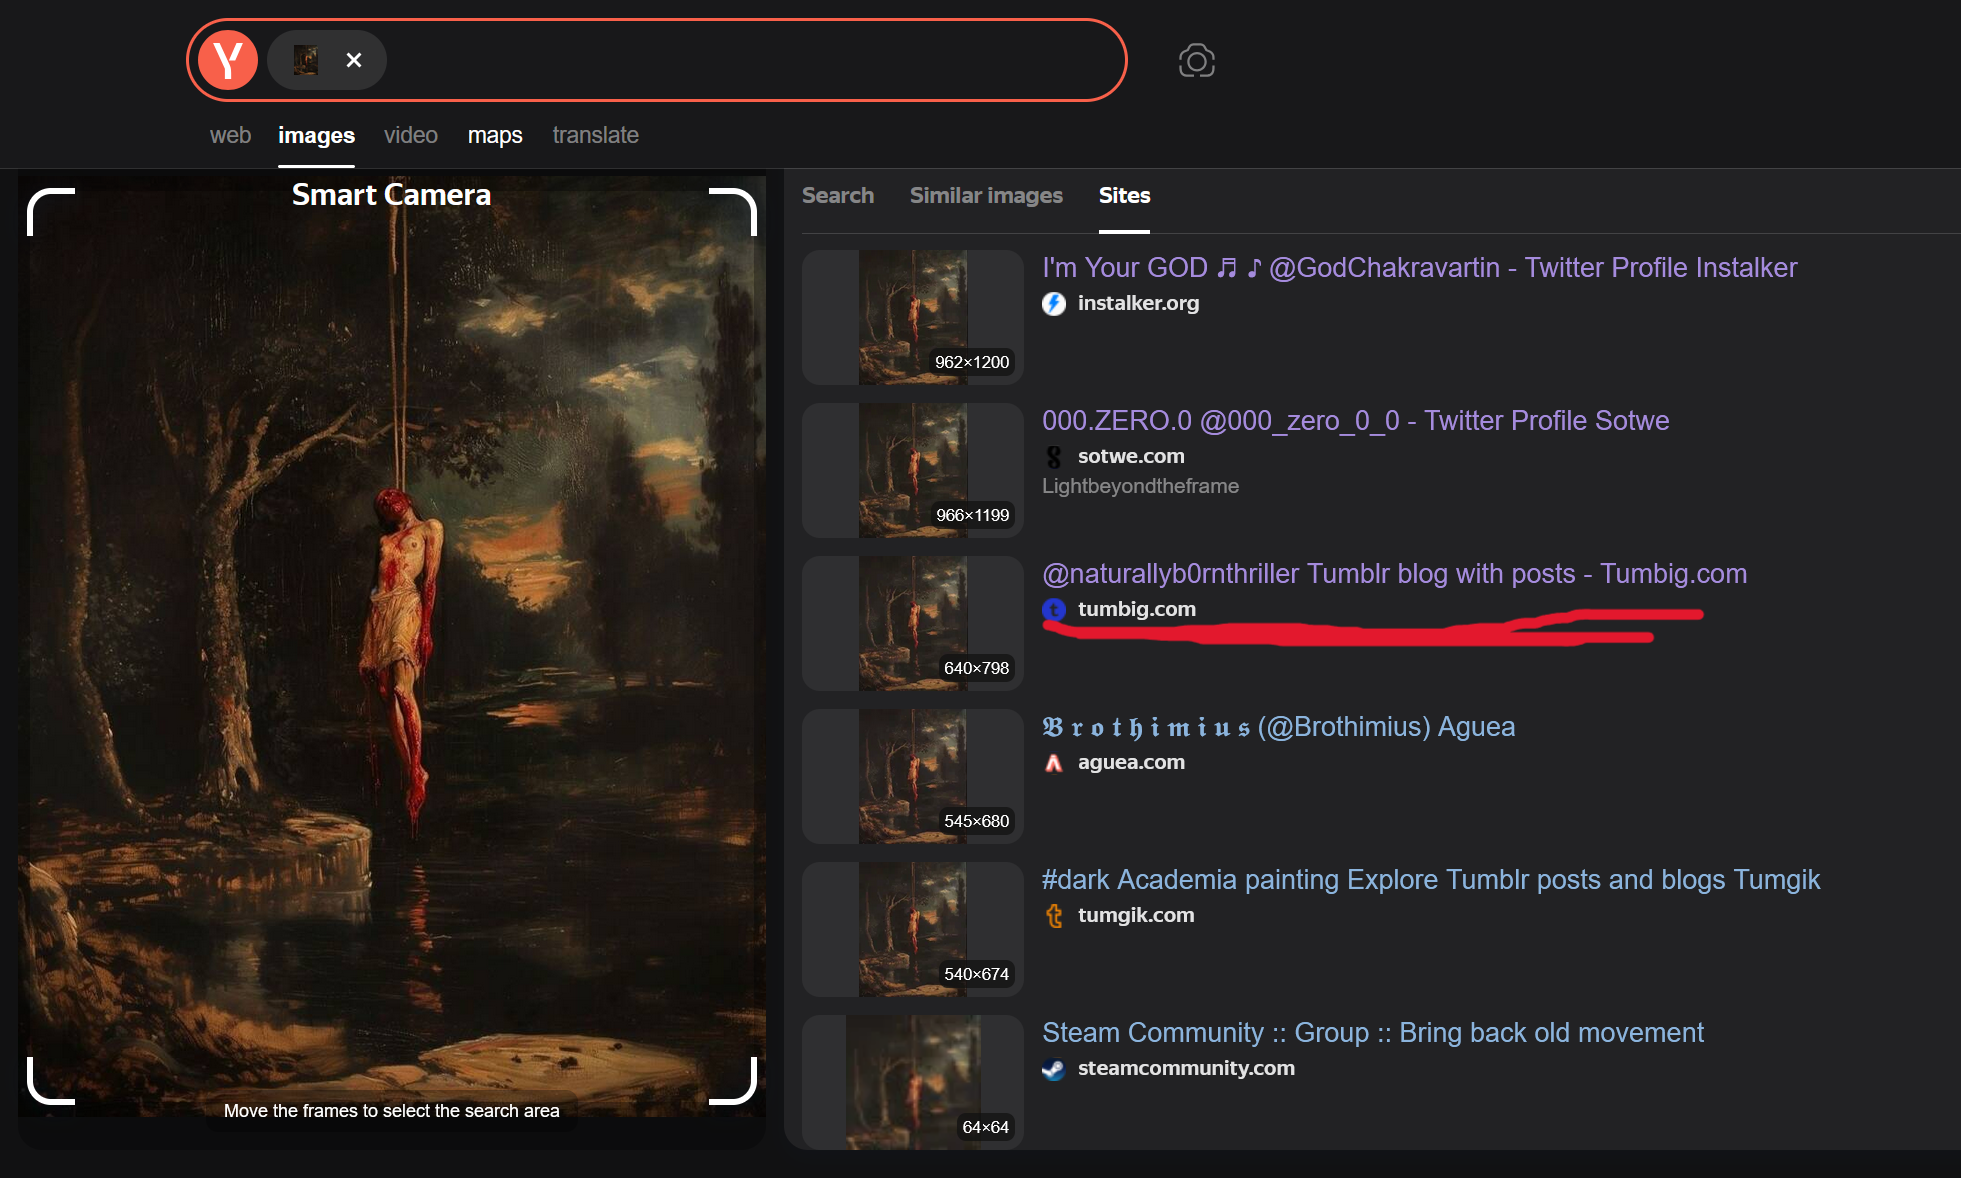This screenshot has height=1178, width=1961.
Task: Open the Similar images tab
Action: [x=986, y=195]
